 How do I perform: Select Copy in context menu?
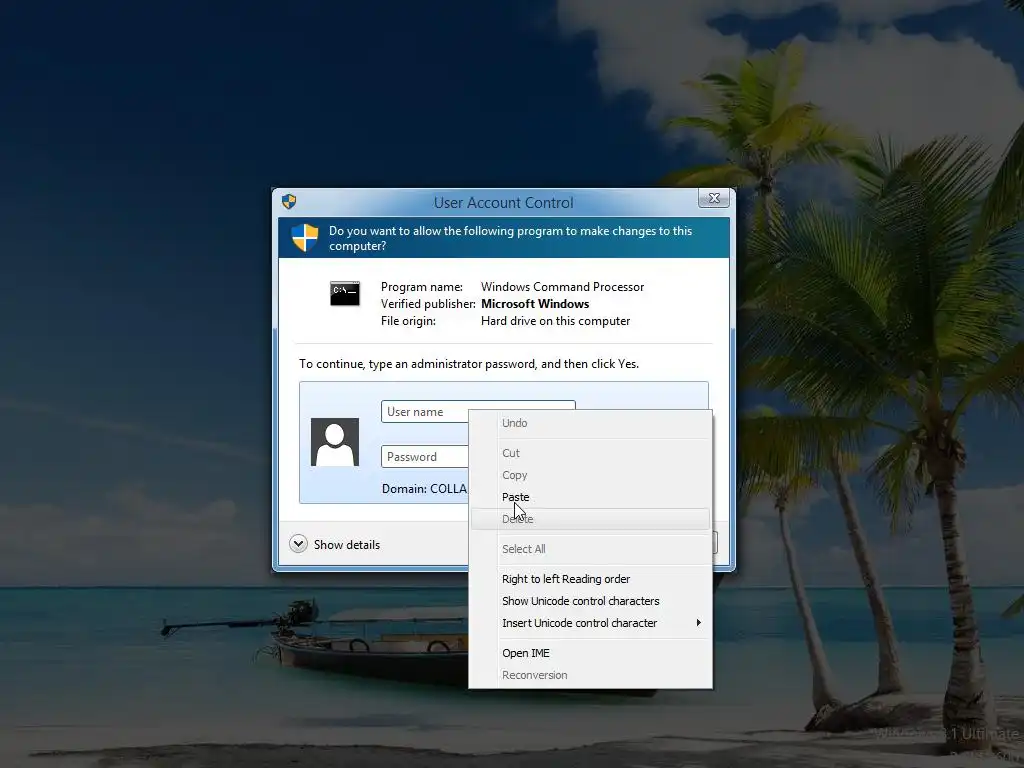pyautogui.click(x=590, y=475)
